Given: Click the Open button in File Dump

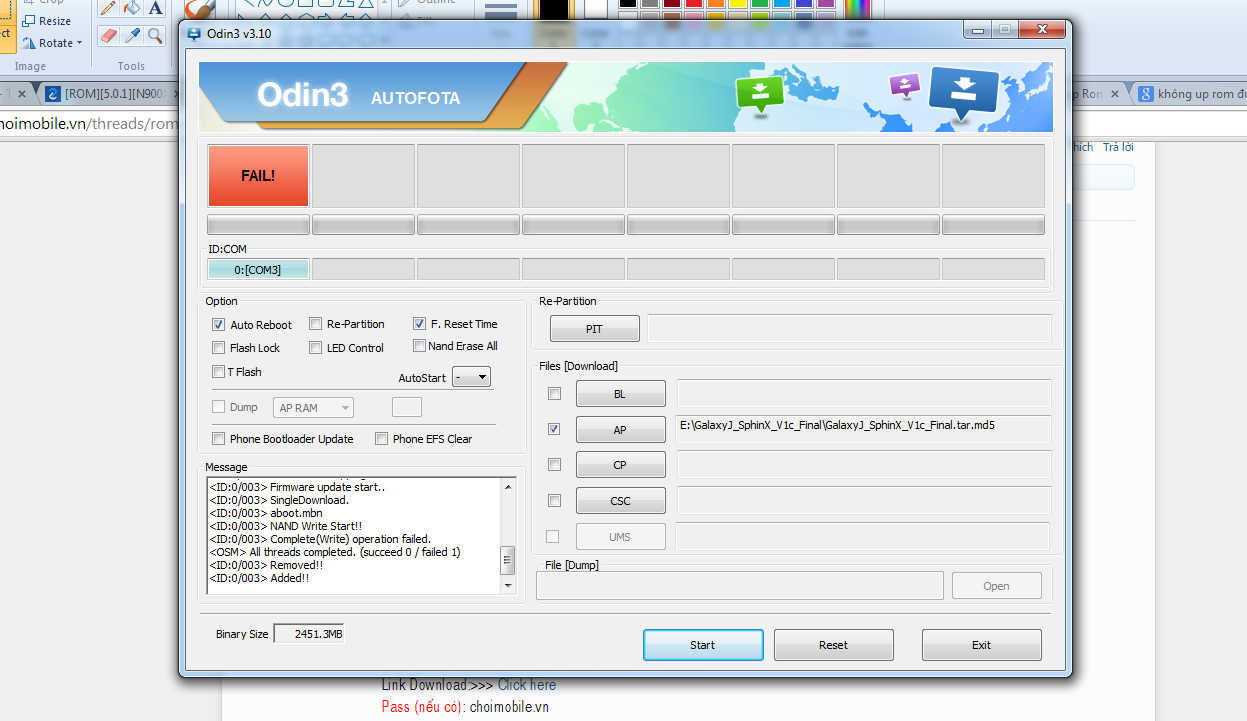Looking at the screenshot, I should point(996,586).
